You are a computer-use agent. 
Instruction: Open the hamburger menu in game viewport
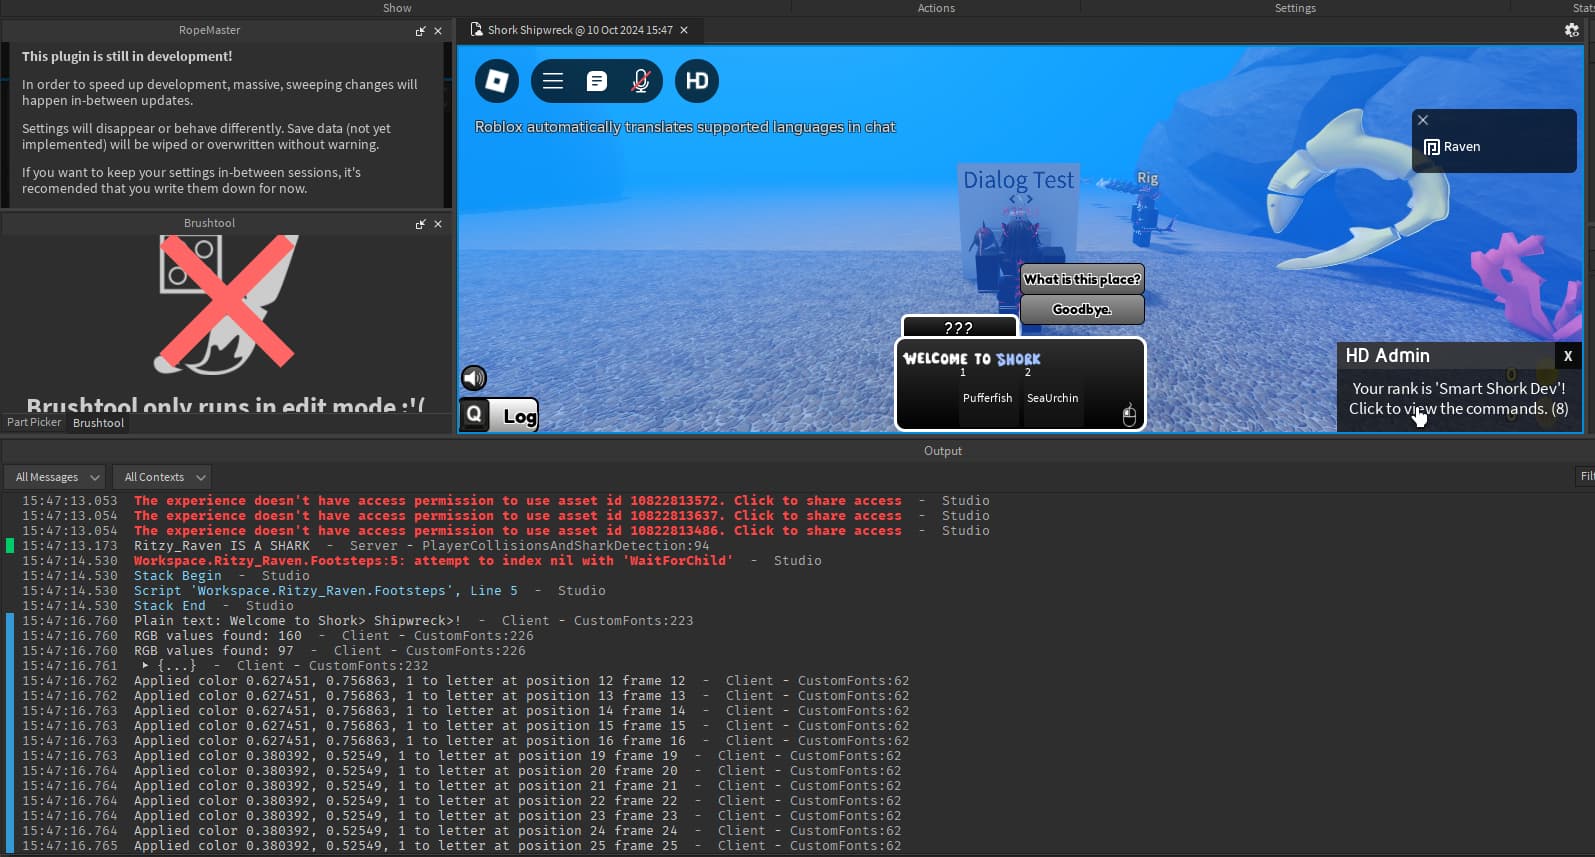coord(553,81)
